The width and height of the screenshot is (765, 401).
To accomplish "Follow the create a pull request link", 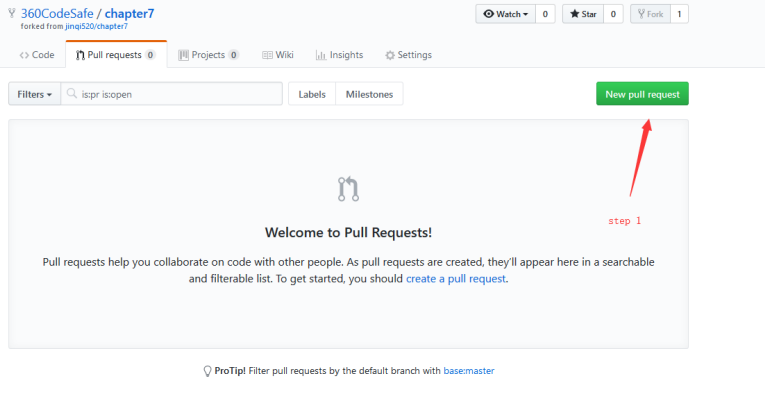I will tap(456, 279).
